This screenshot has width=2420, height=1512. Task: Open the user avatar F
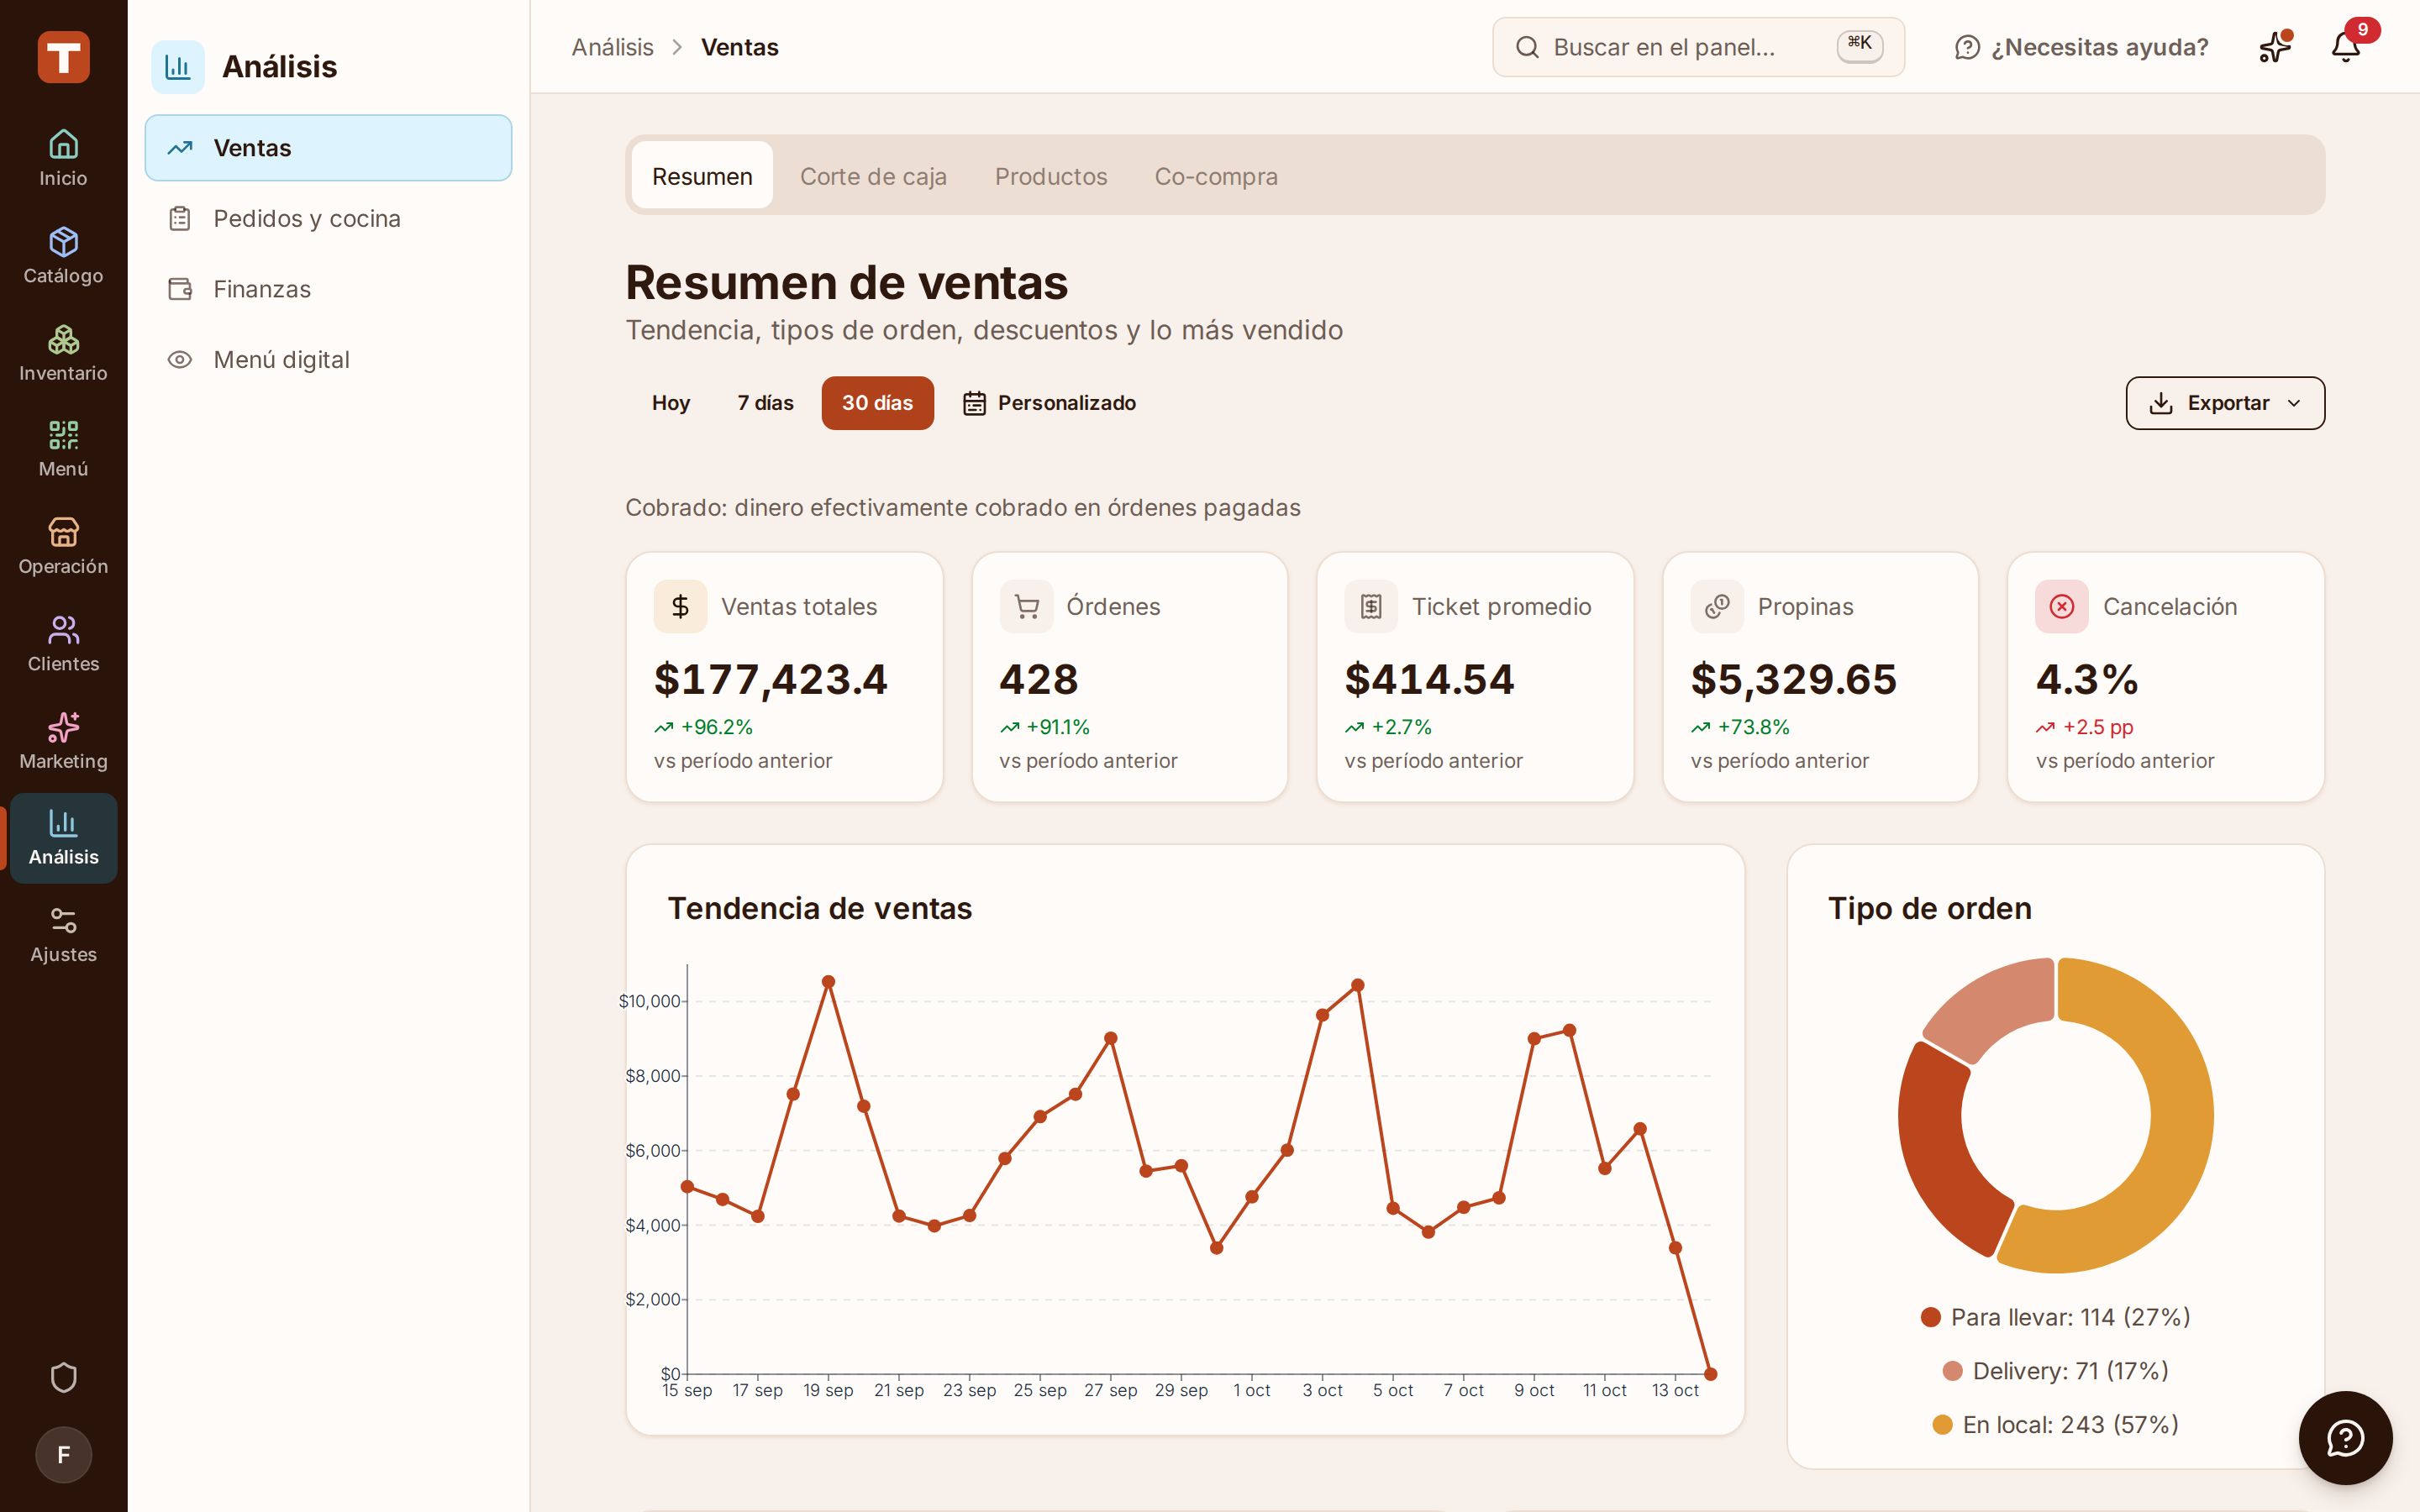[x=63, y=1454]
